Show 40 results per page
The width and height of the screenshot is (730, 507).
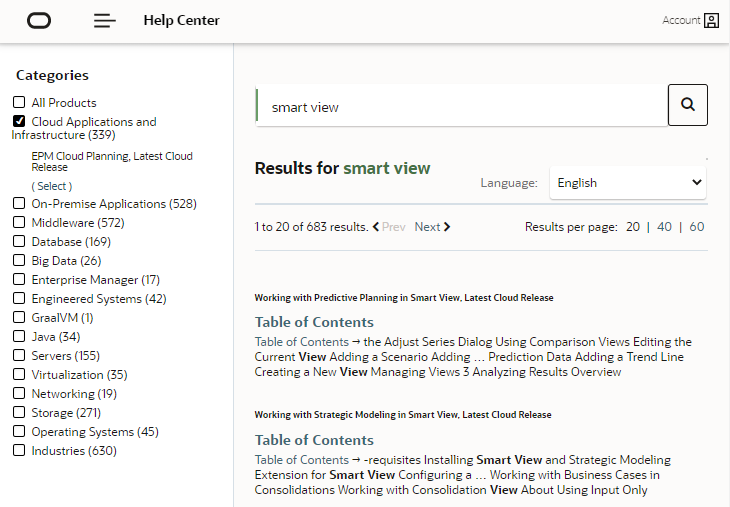click(664, 227)
